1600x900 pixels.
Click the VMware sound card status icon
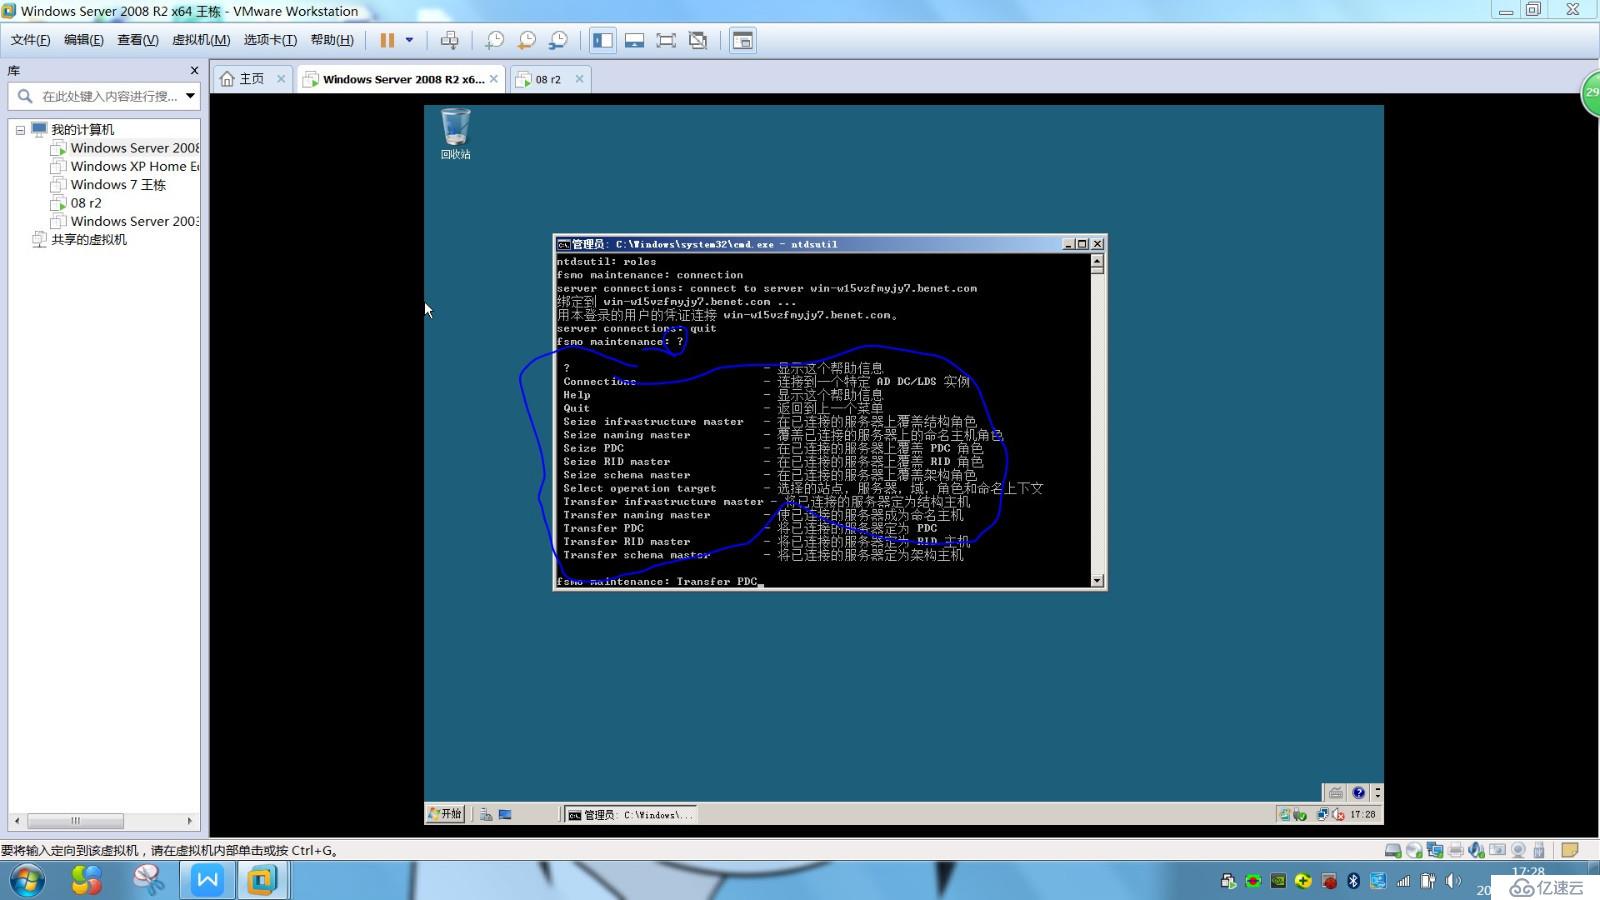coord(1477,850)
